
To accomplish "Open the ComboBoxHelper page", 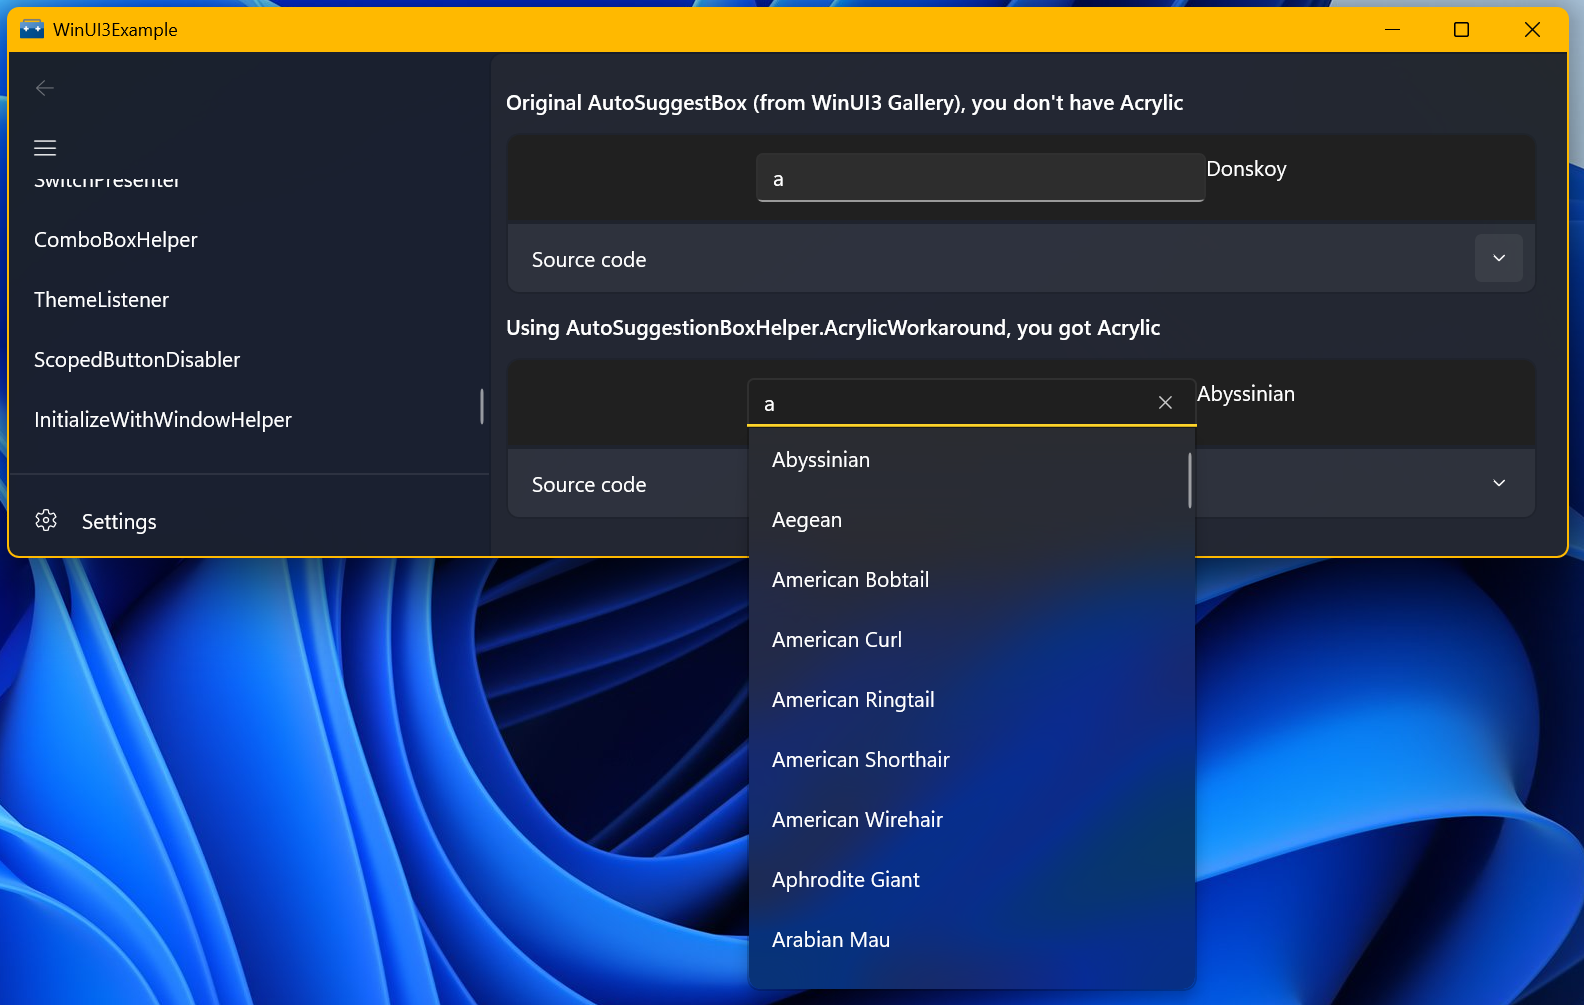I will click(x=116, y=240).
